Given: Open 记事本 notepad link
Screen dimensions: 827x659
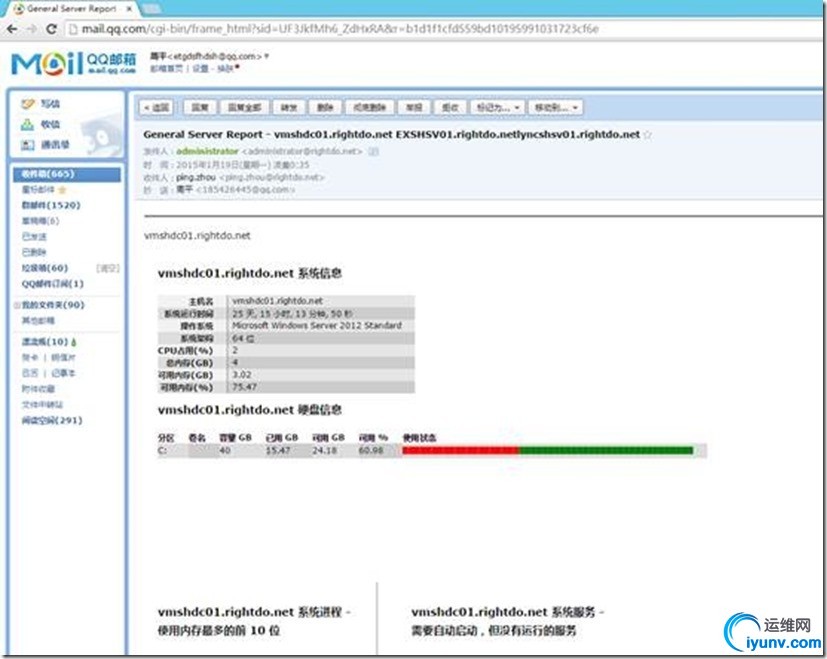Looking at the screenshot, I should (63, 373).
